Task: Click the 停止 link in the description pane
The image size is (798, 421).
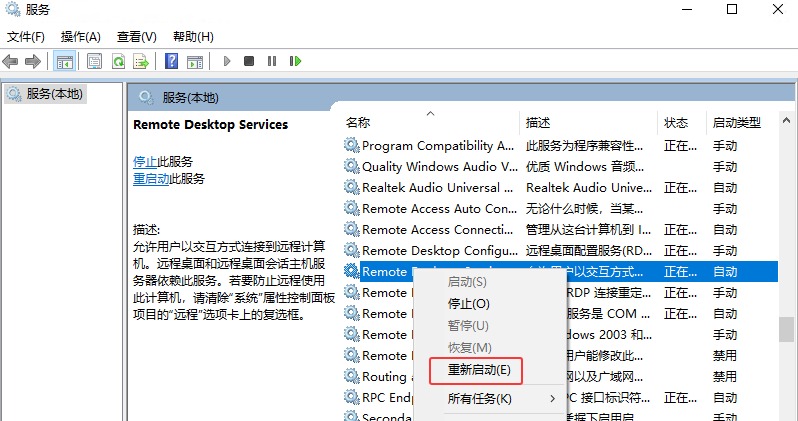Action: point(144,161)
